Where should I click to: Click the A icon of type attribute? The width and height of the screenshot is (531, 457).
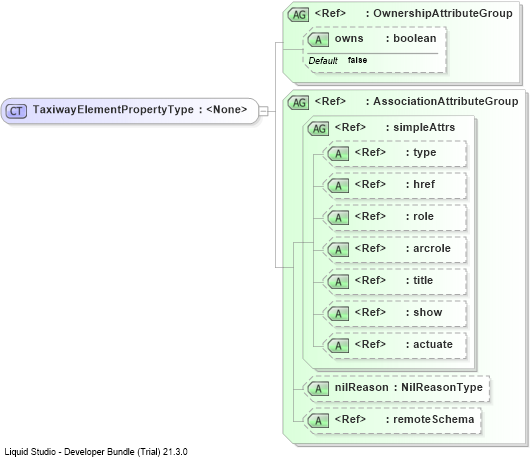[338, 154]
